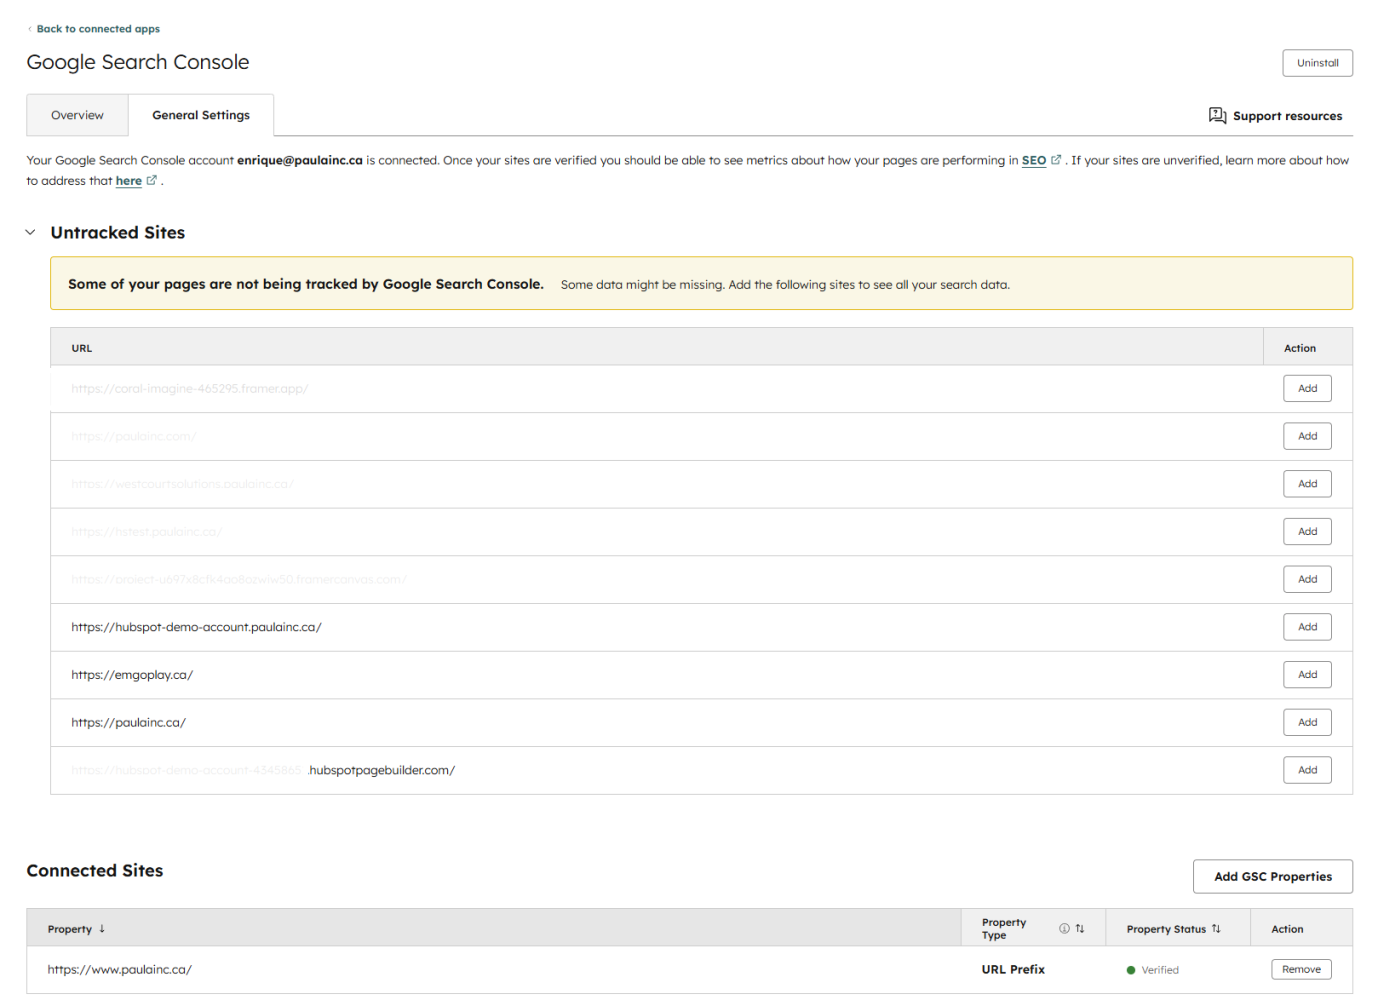Add the emgoplay.ca site
This screenshot has height=1000, width=1378.
pos(1307,675)
